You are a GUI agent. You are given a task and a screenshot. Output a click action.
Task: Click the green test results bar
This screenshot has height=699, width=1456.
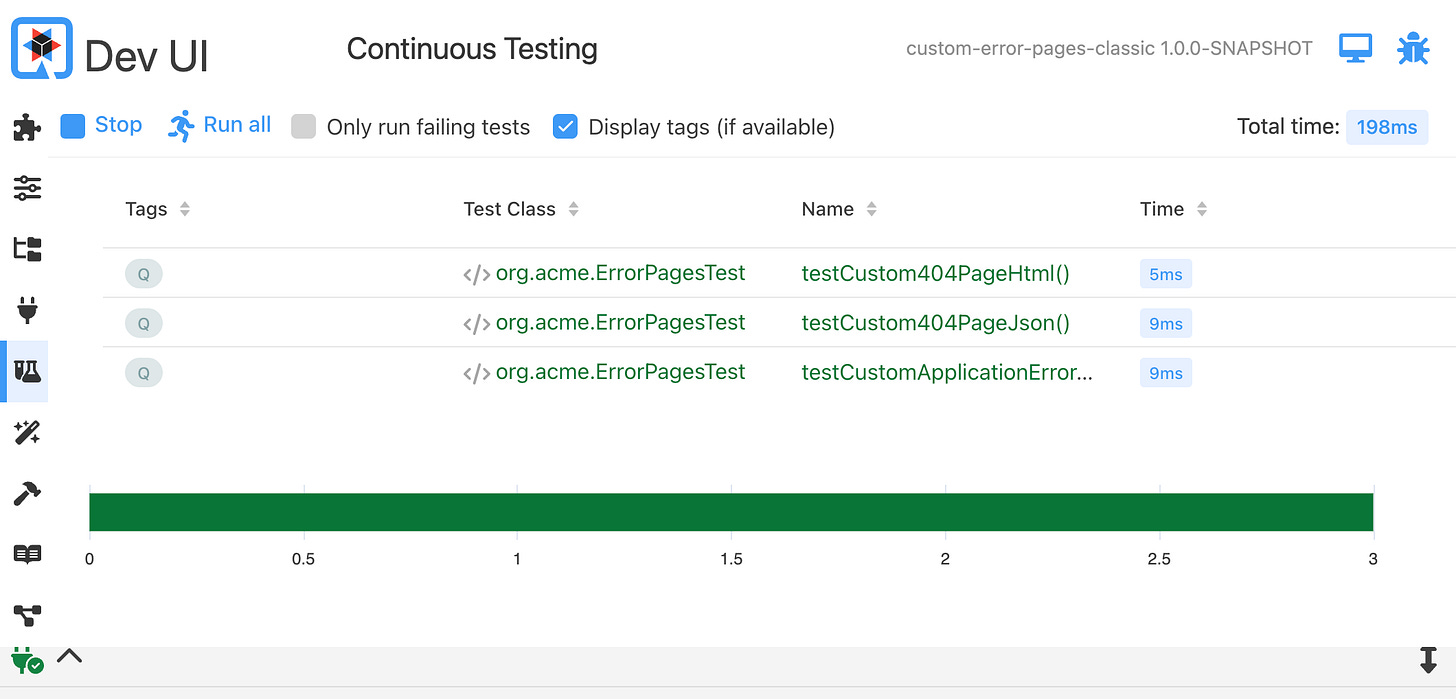731,512
